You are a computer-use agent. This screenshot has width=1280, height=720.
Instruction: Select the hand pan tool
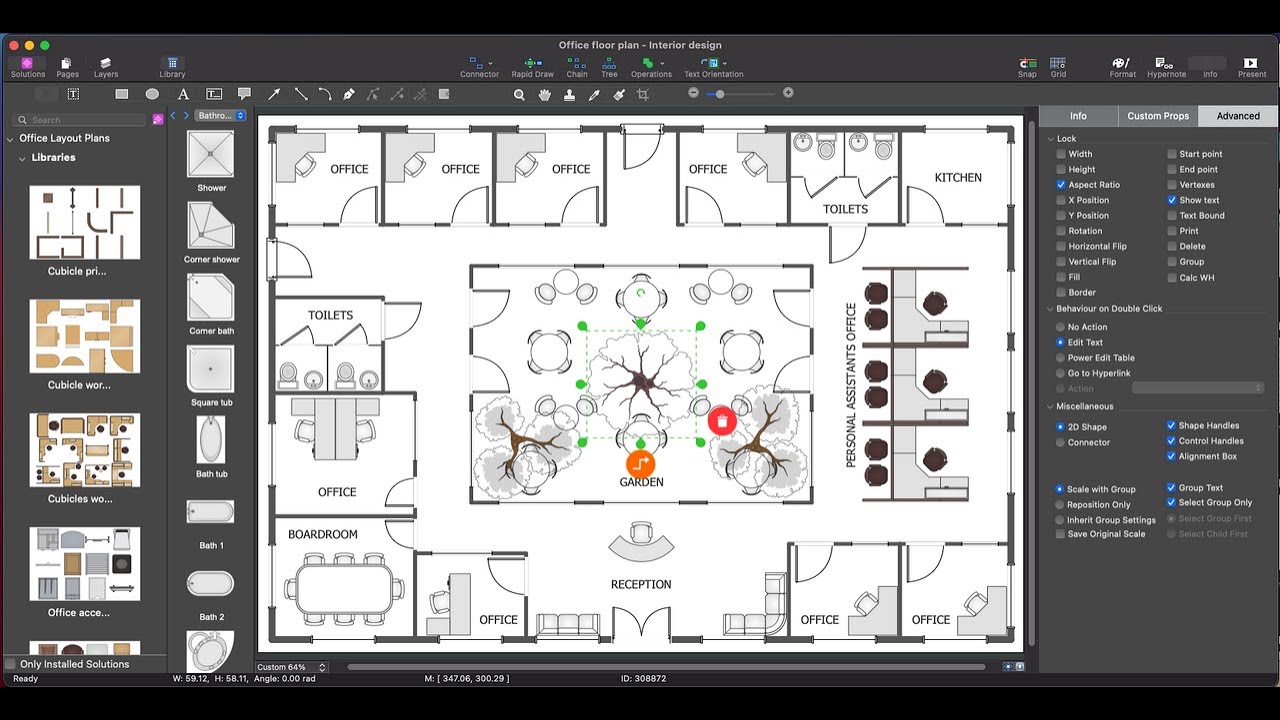point(545,94)
